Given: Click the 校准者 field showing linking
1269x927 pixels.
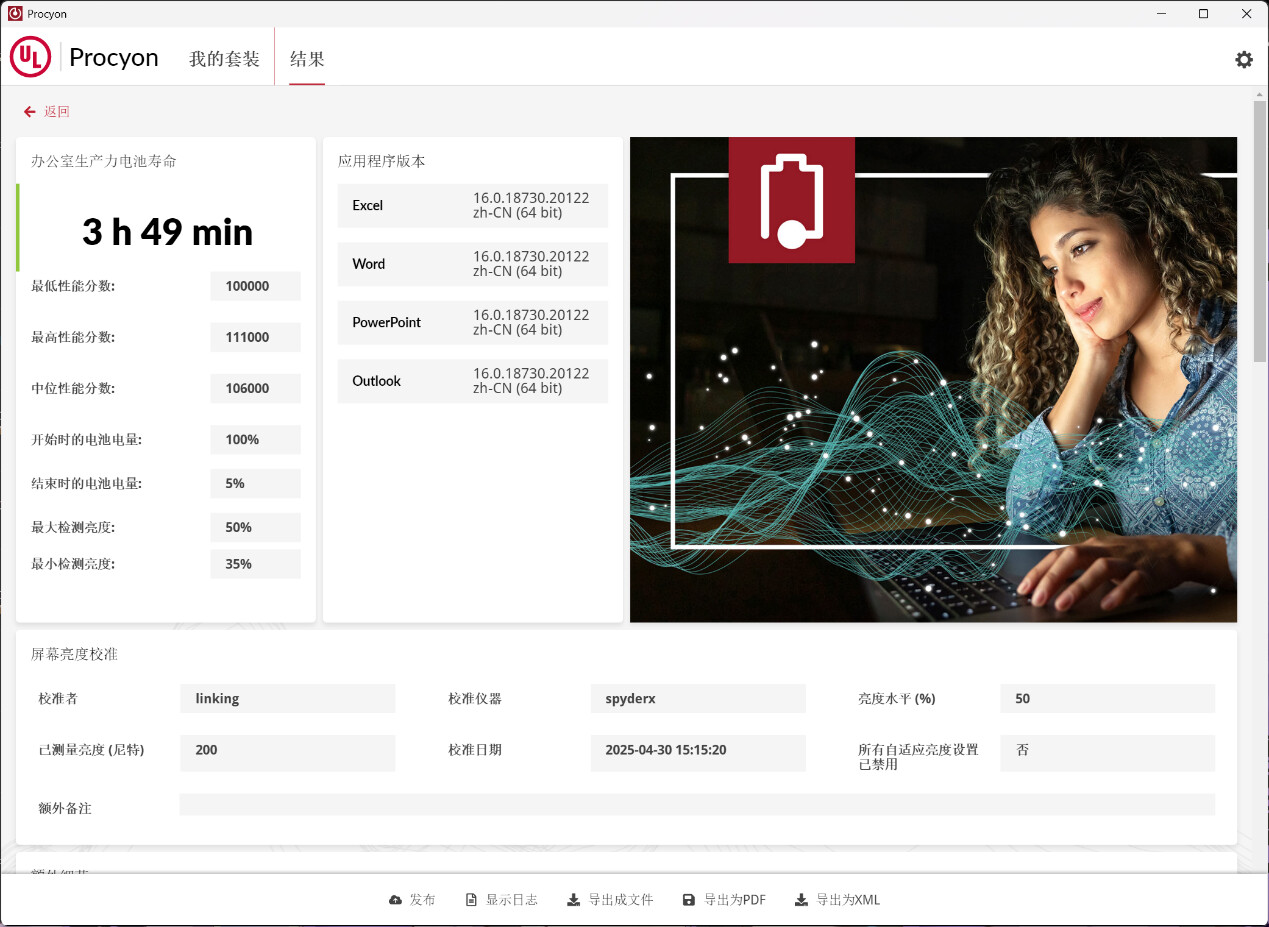Looking at the screenshot, I should [287, 699].
